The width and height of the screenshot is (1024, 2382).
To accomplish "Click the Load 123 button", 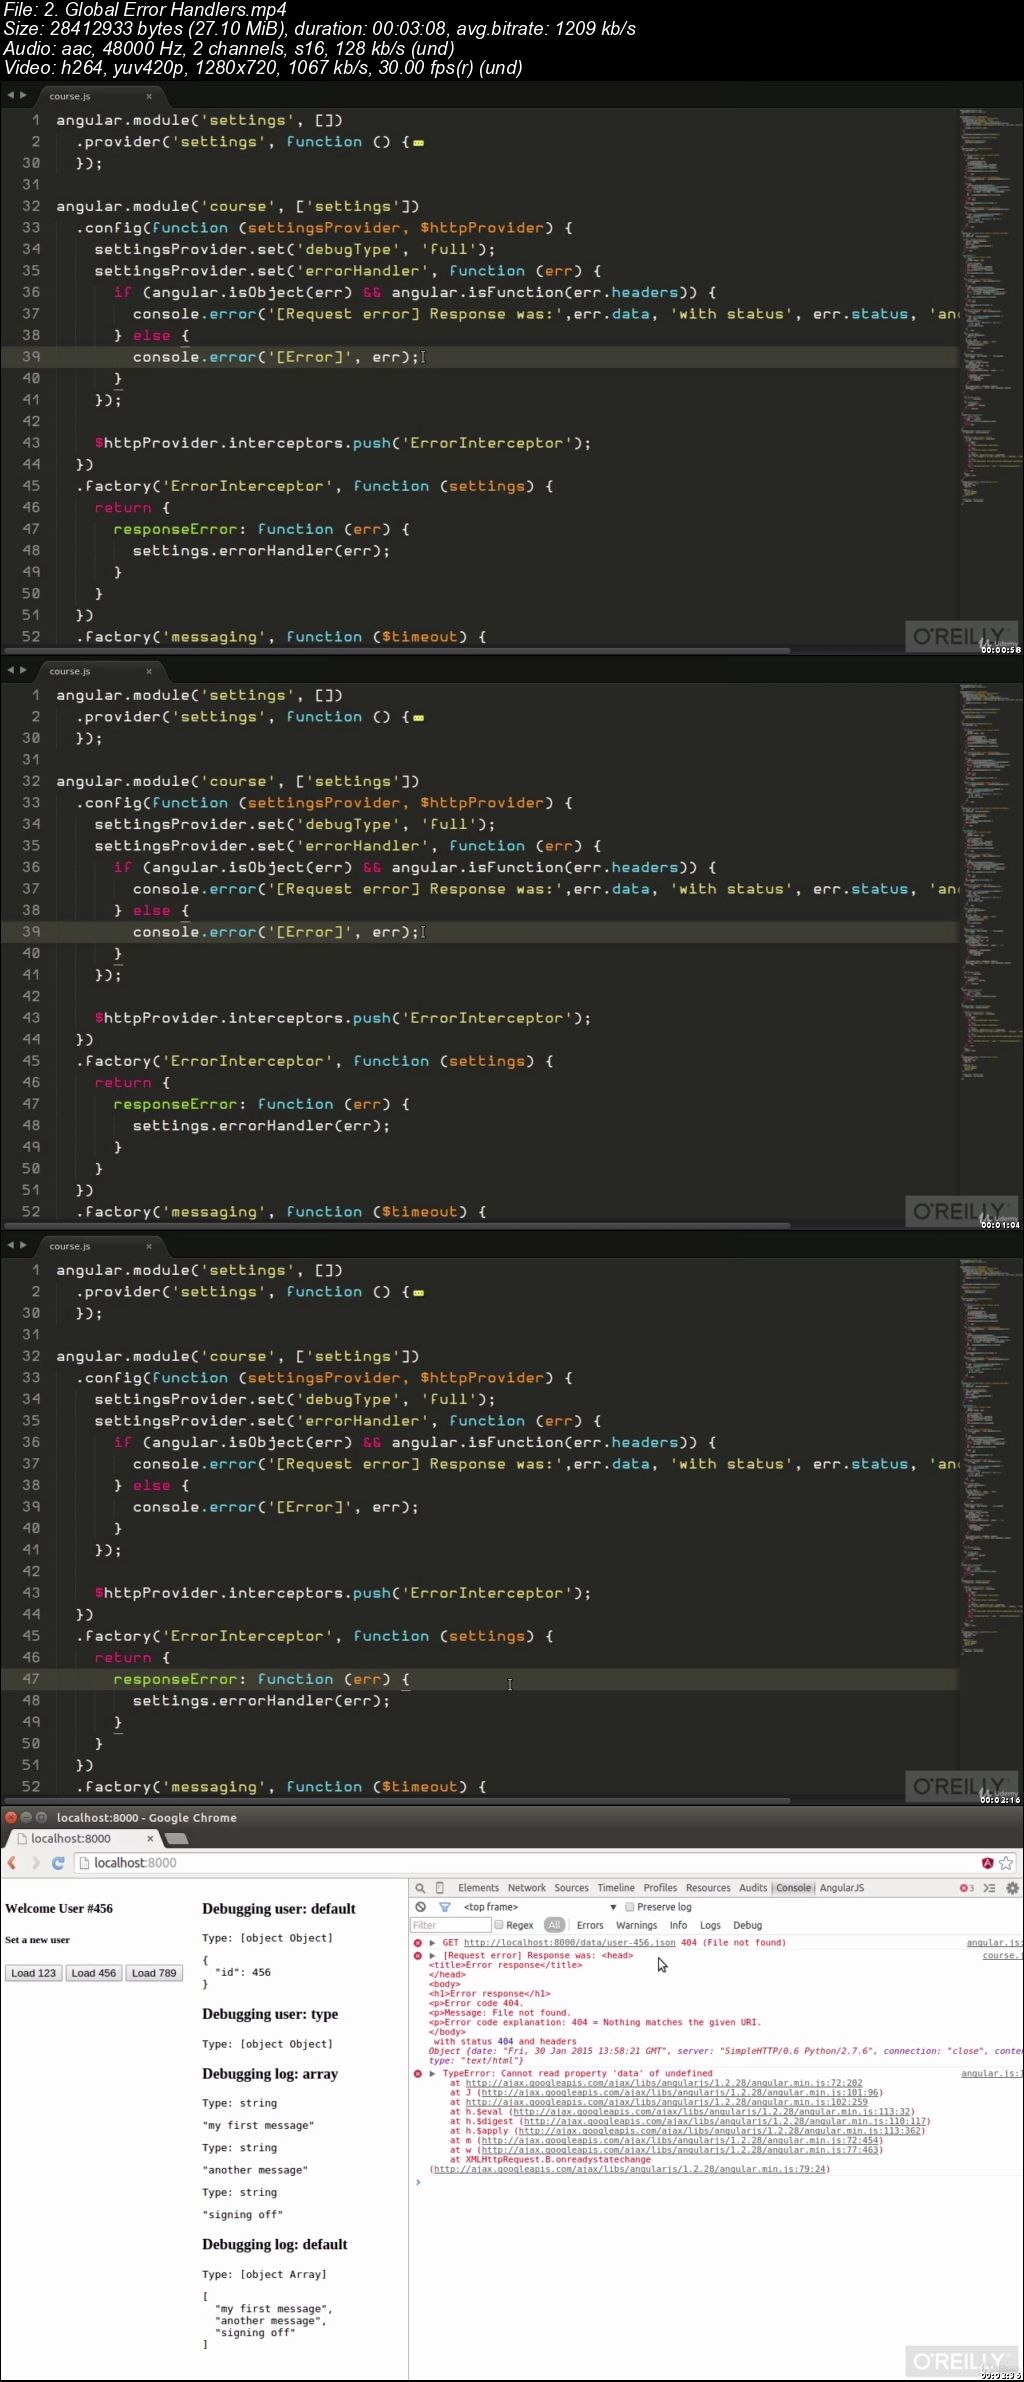I will (x=34, y=1973).
